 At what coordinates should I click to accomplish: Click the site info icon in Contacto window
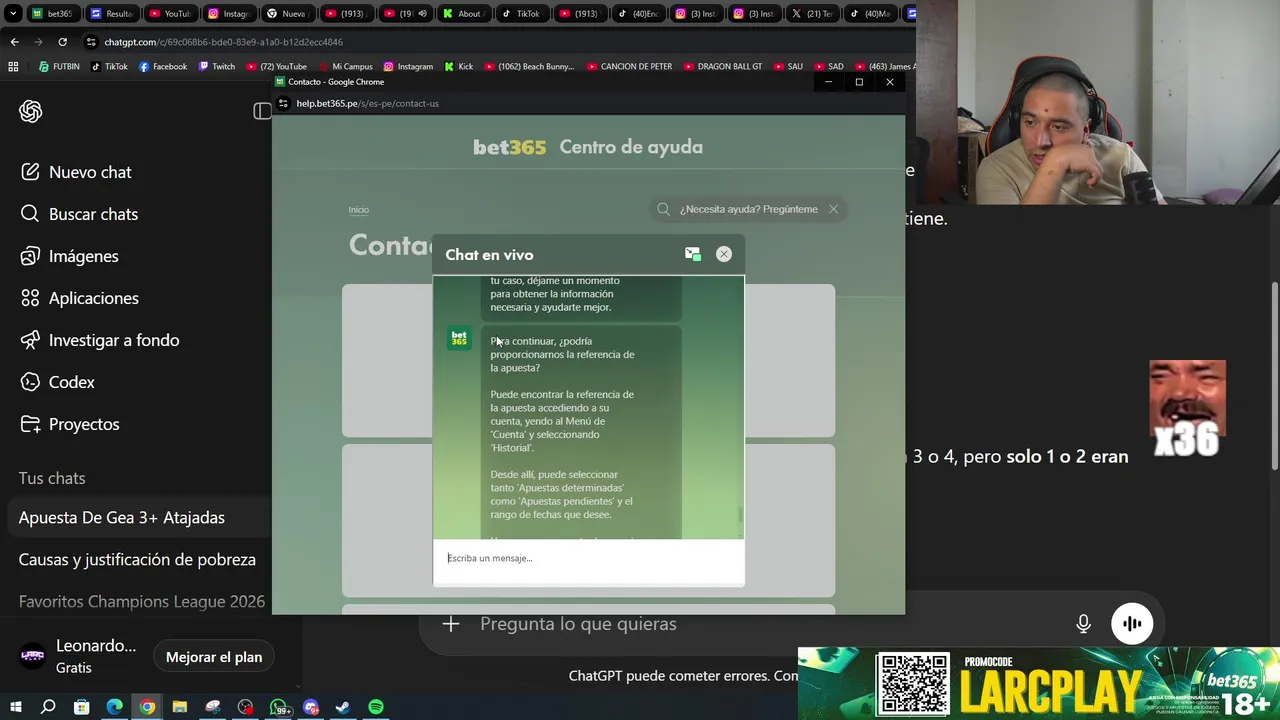(x=284, y=103)
